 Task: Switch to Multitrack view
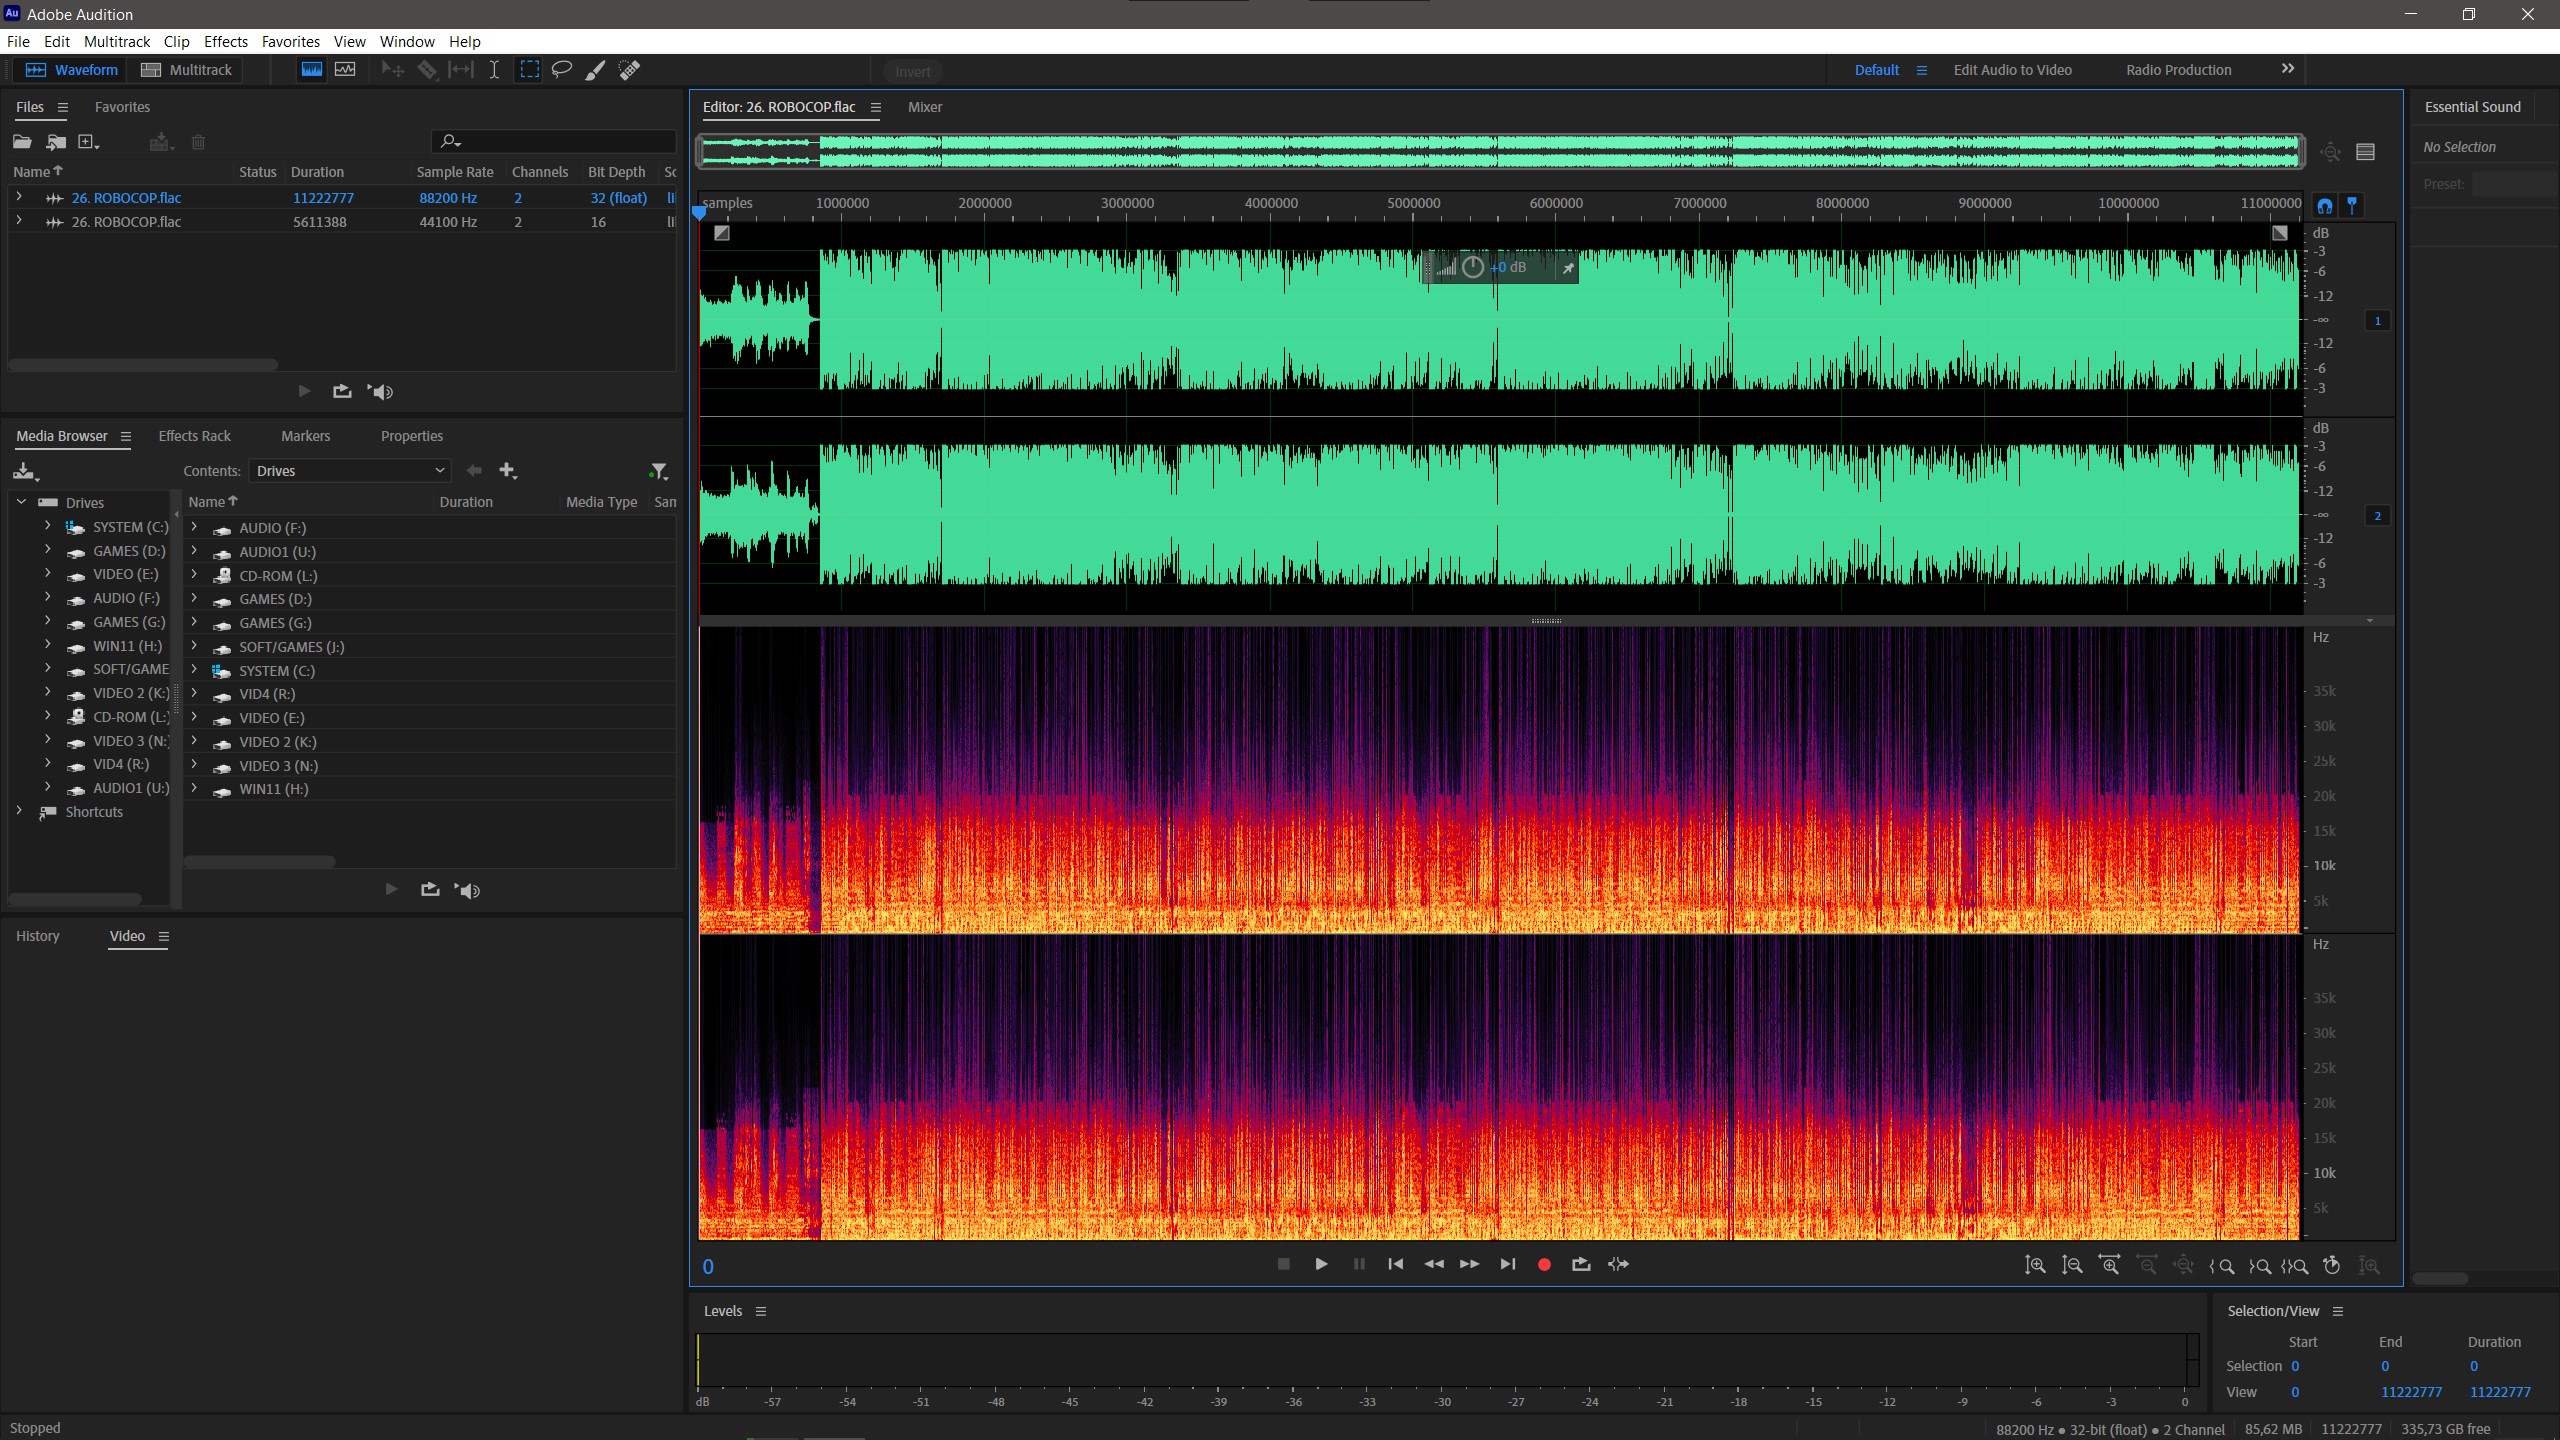pos(187,70)
